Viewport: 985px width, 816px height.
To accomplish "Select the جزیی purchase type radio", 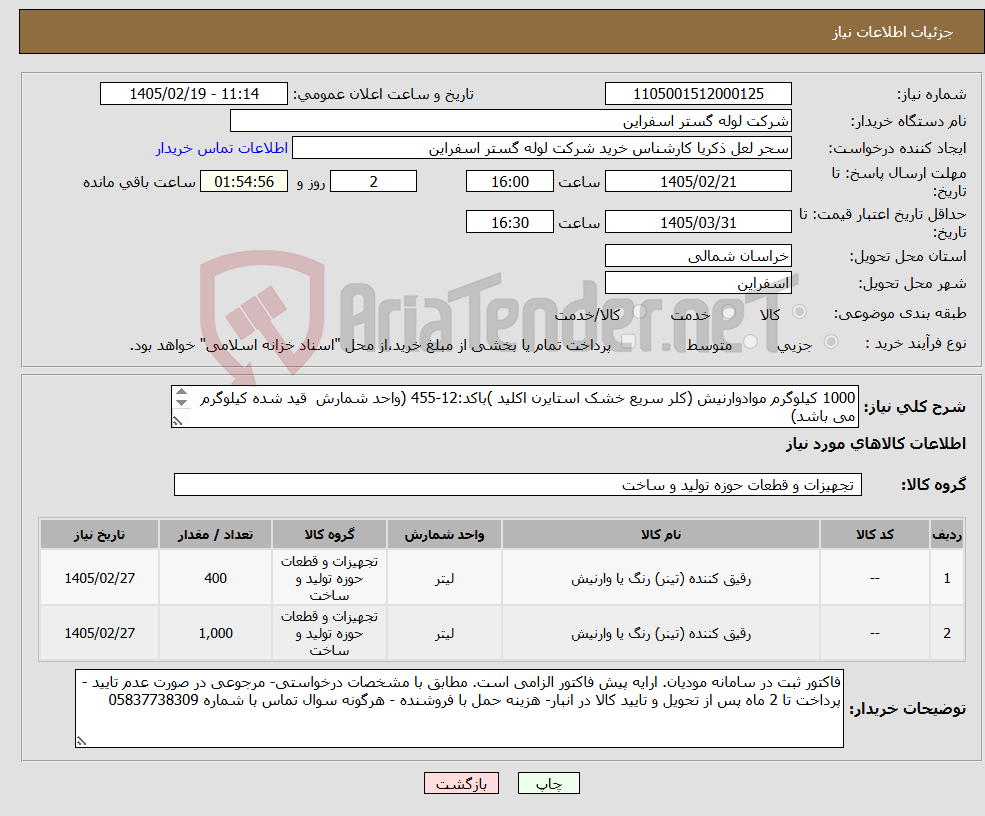I will (x=830, y=342).
